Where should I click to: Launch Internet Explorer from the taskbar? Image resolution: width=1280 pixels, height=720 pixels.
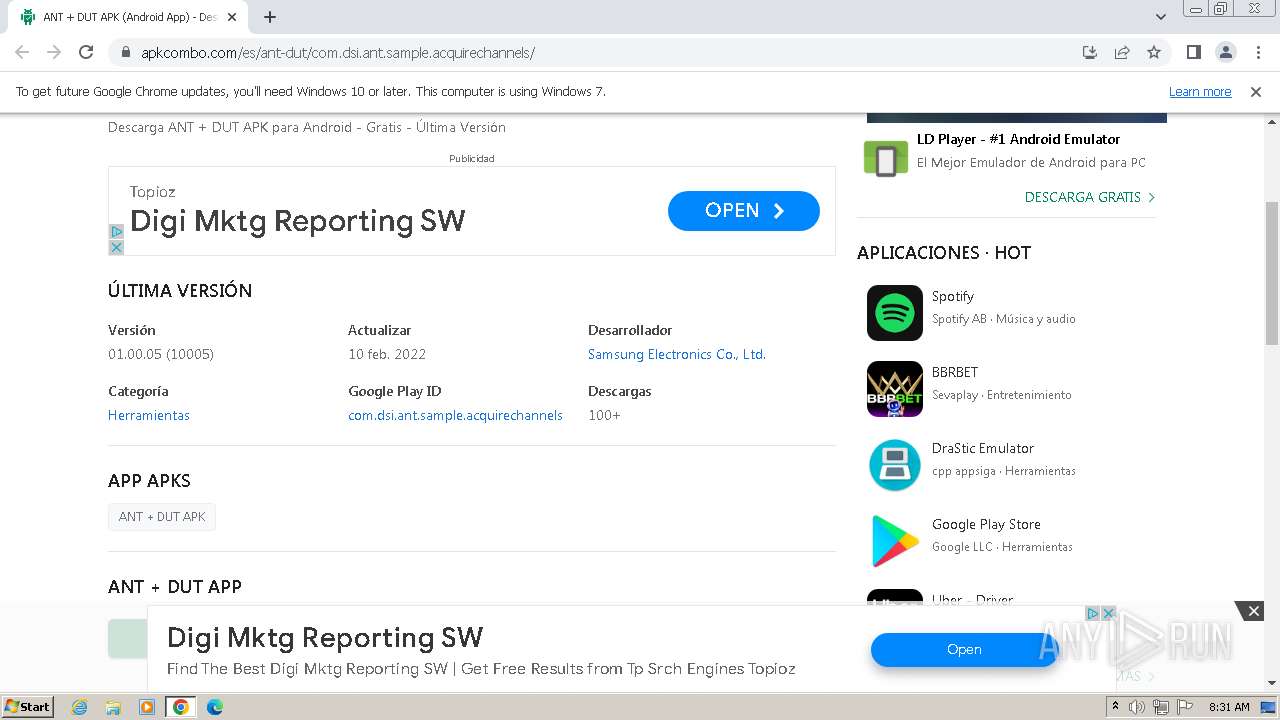(79, 707)
